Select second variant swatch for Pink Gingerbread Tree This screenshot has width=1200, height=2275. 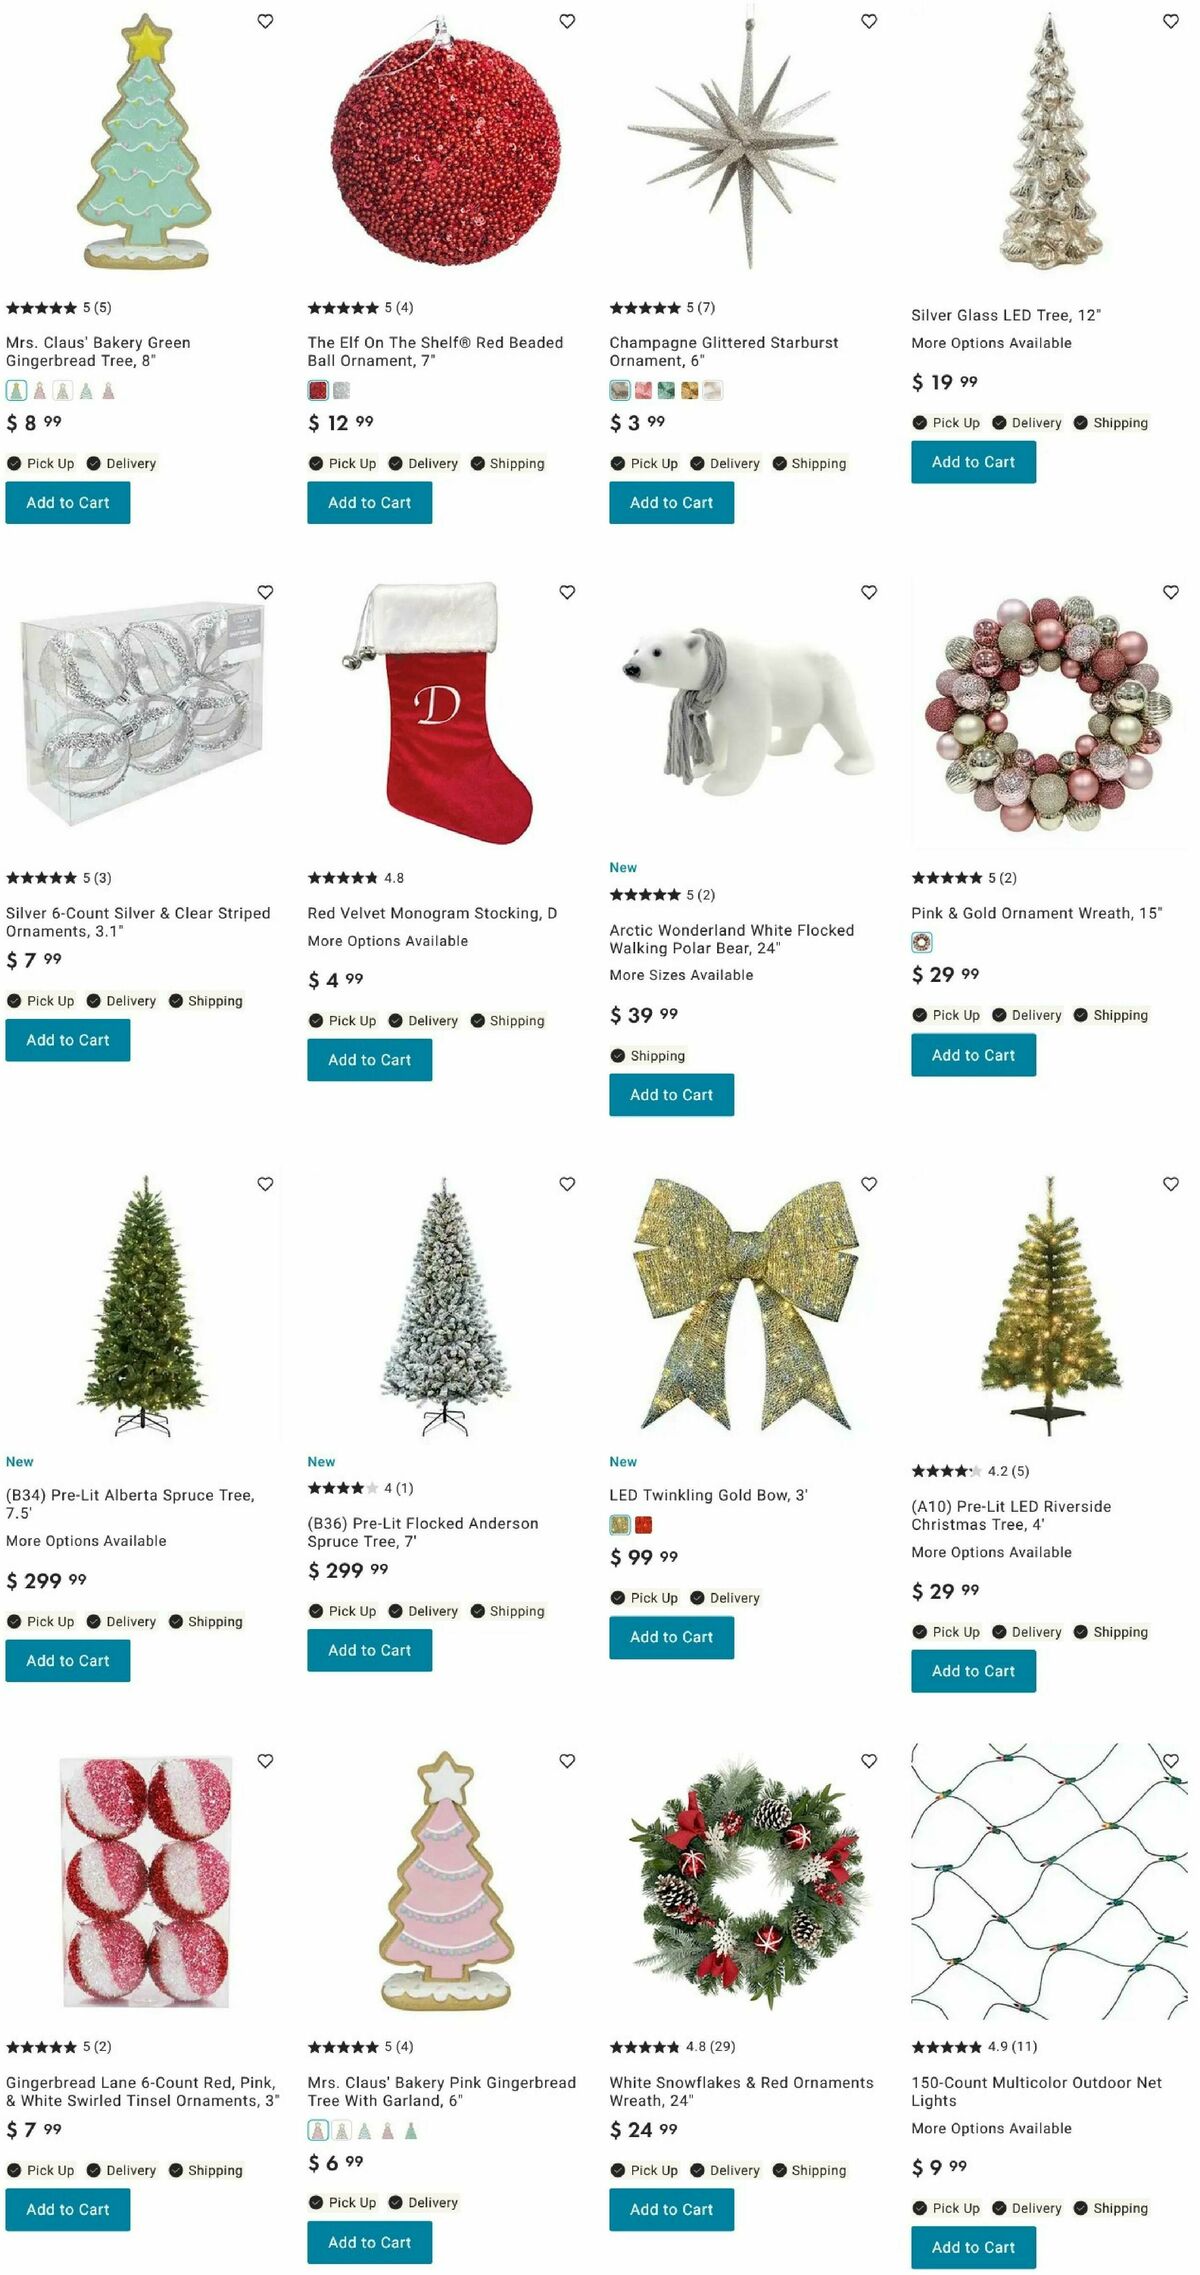pyautogui.click(x=341, y=2130)
